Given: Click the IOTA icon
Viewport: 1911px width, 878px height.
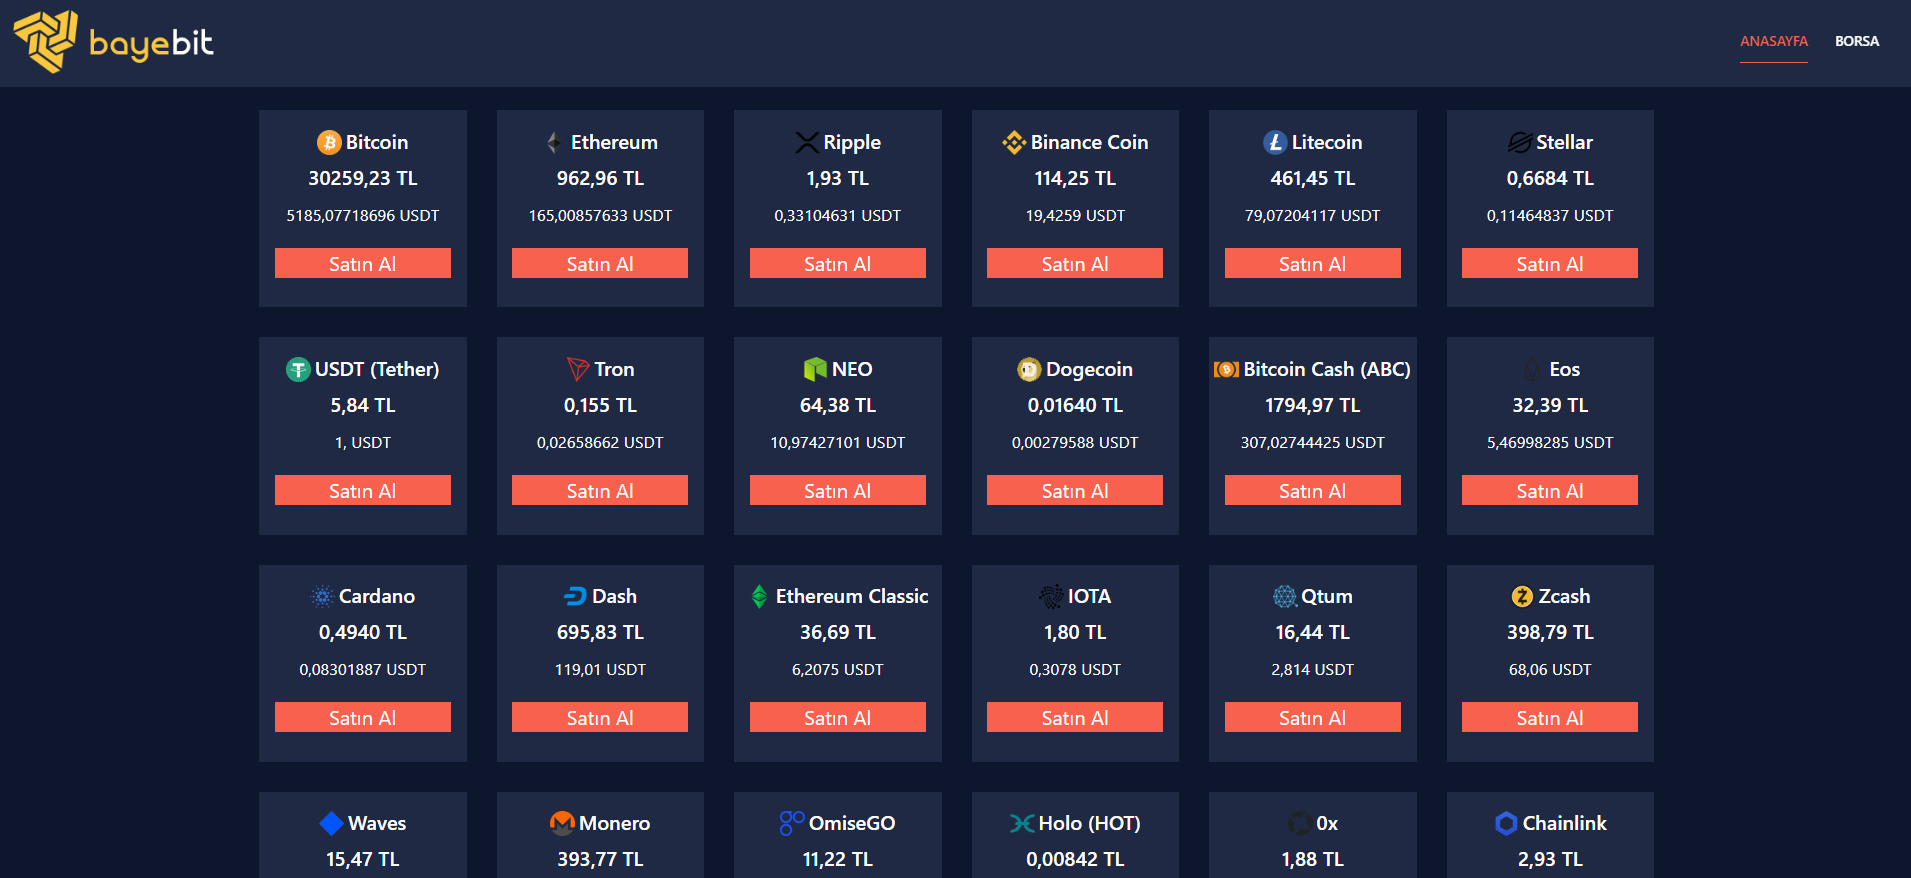Looking at the screenshot, I should (x=1051, y=597).
